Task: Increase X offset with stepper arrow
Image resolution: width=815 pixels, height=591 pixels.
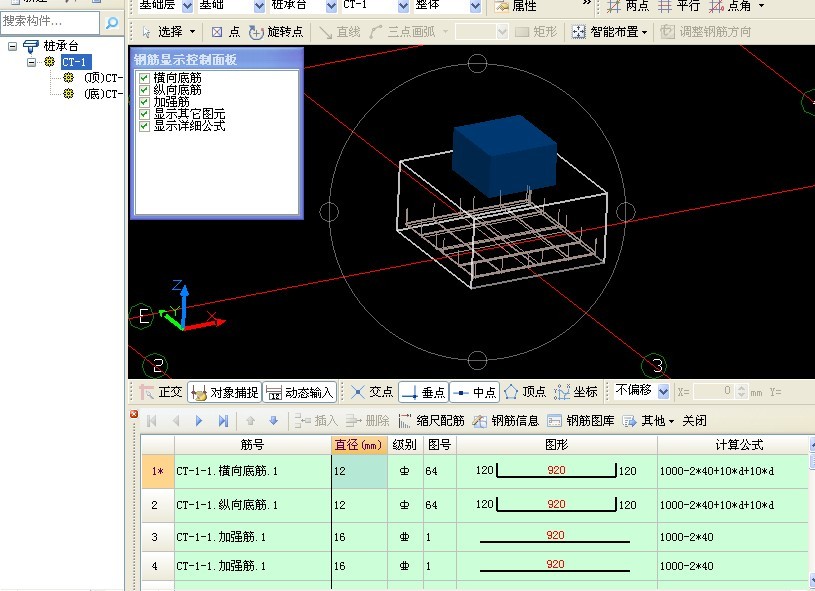Action: click(742, 388)
